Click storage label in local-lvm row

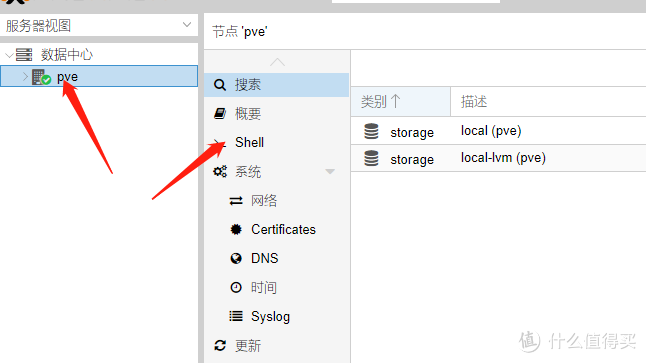(412, 159)
